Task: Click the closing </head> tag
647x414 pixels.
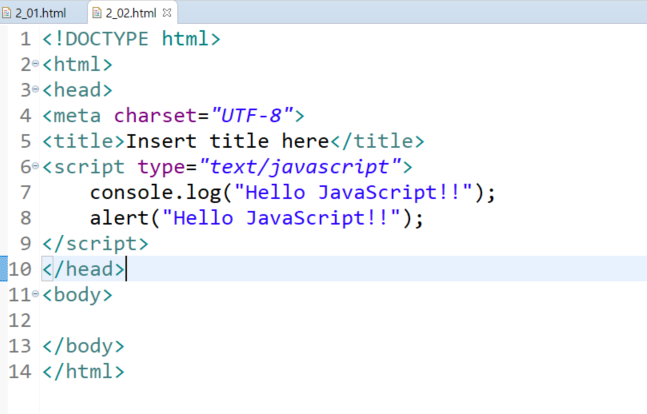Action: point(83,270)
